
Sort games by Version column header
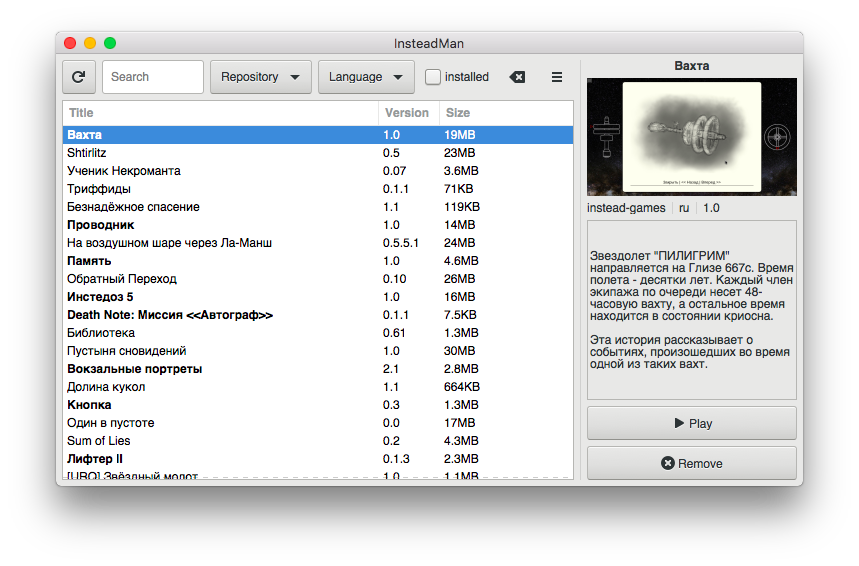(407, 113)
